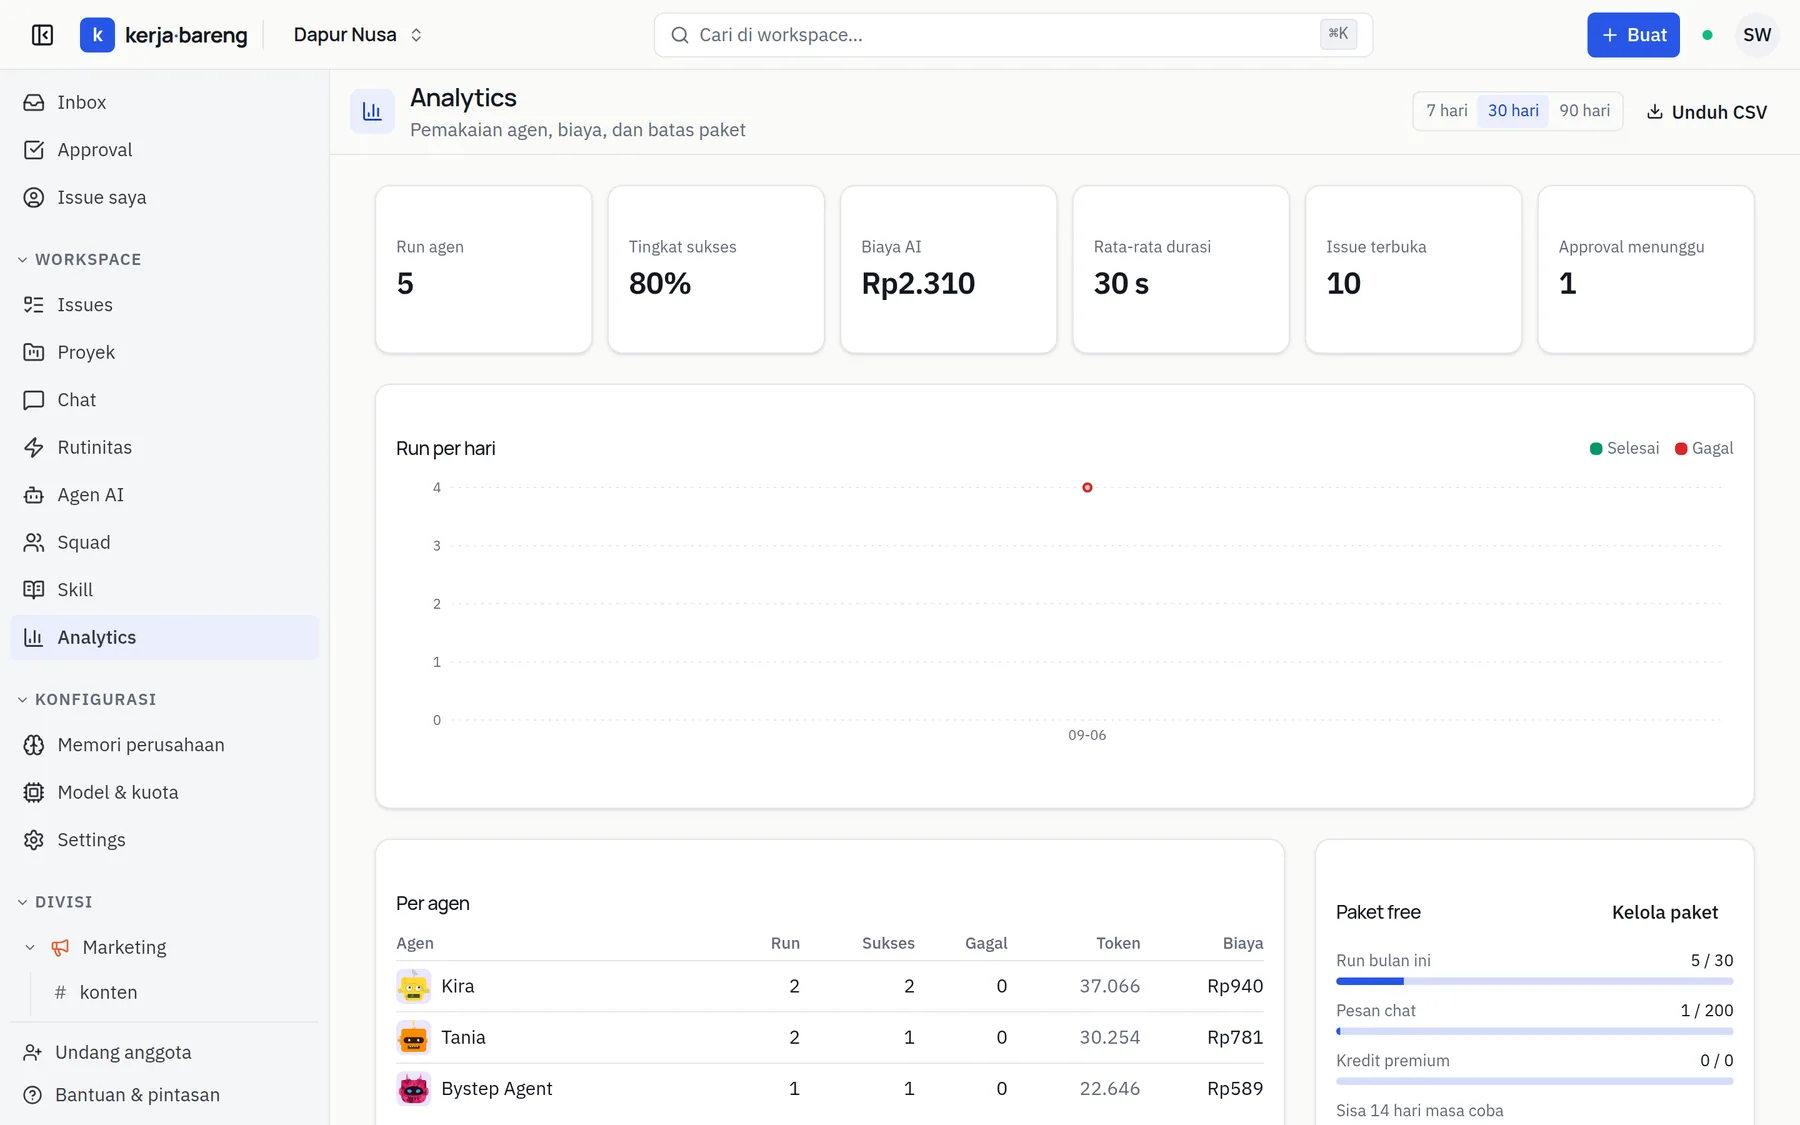
Task: Open Bantuan & pintasan help
Action: coord(122,1095)
